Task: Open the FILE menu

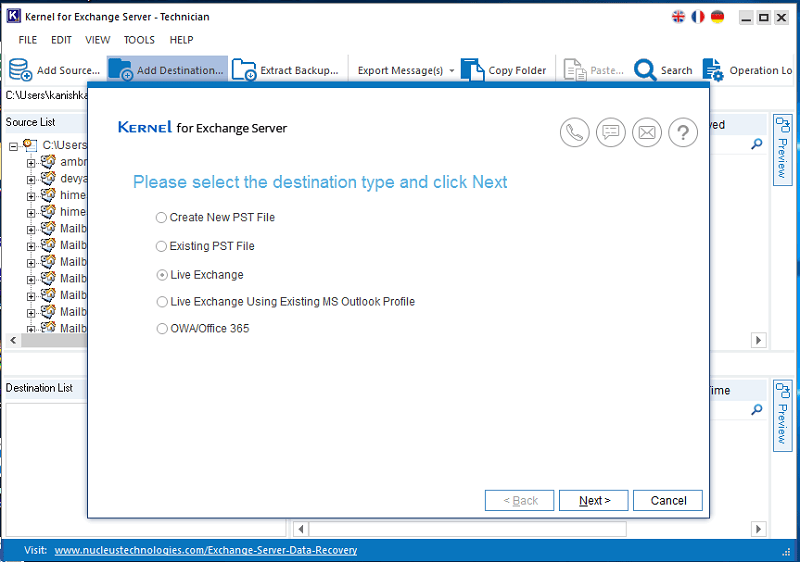Action: [x=28, y=40]
